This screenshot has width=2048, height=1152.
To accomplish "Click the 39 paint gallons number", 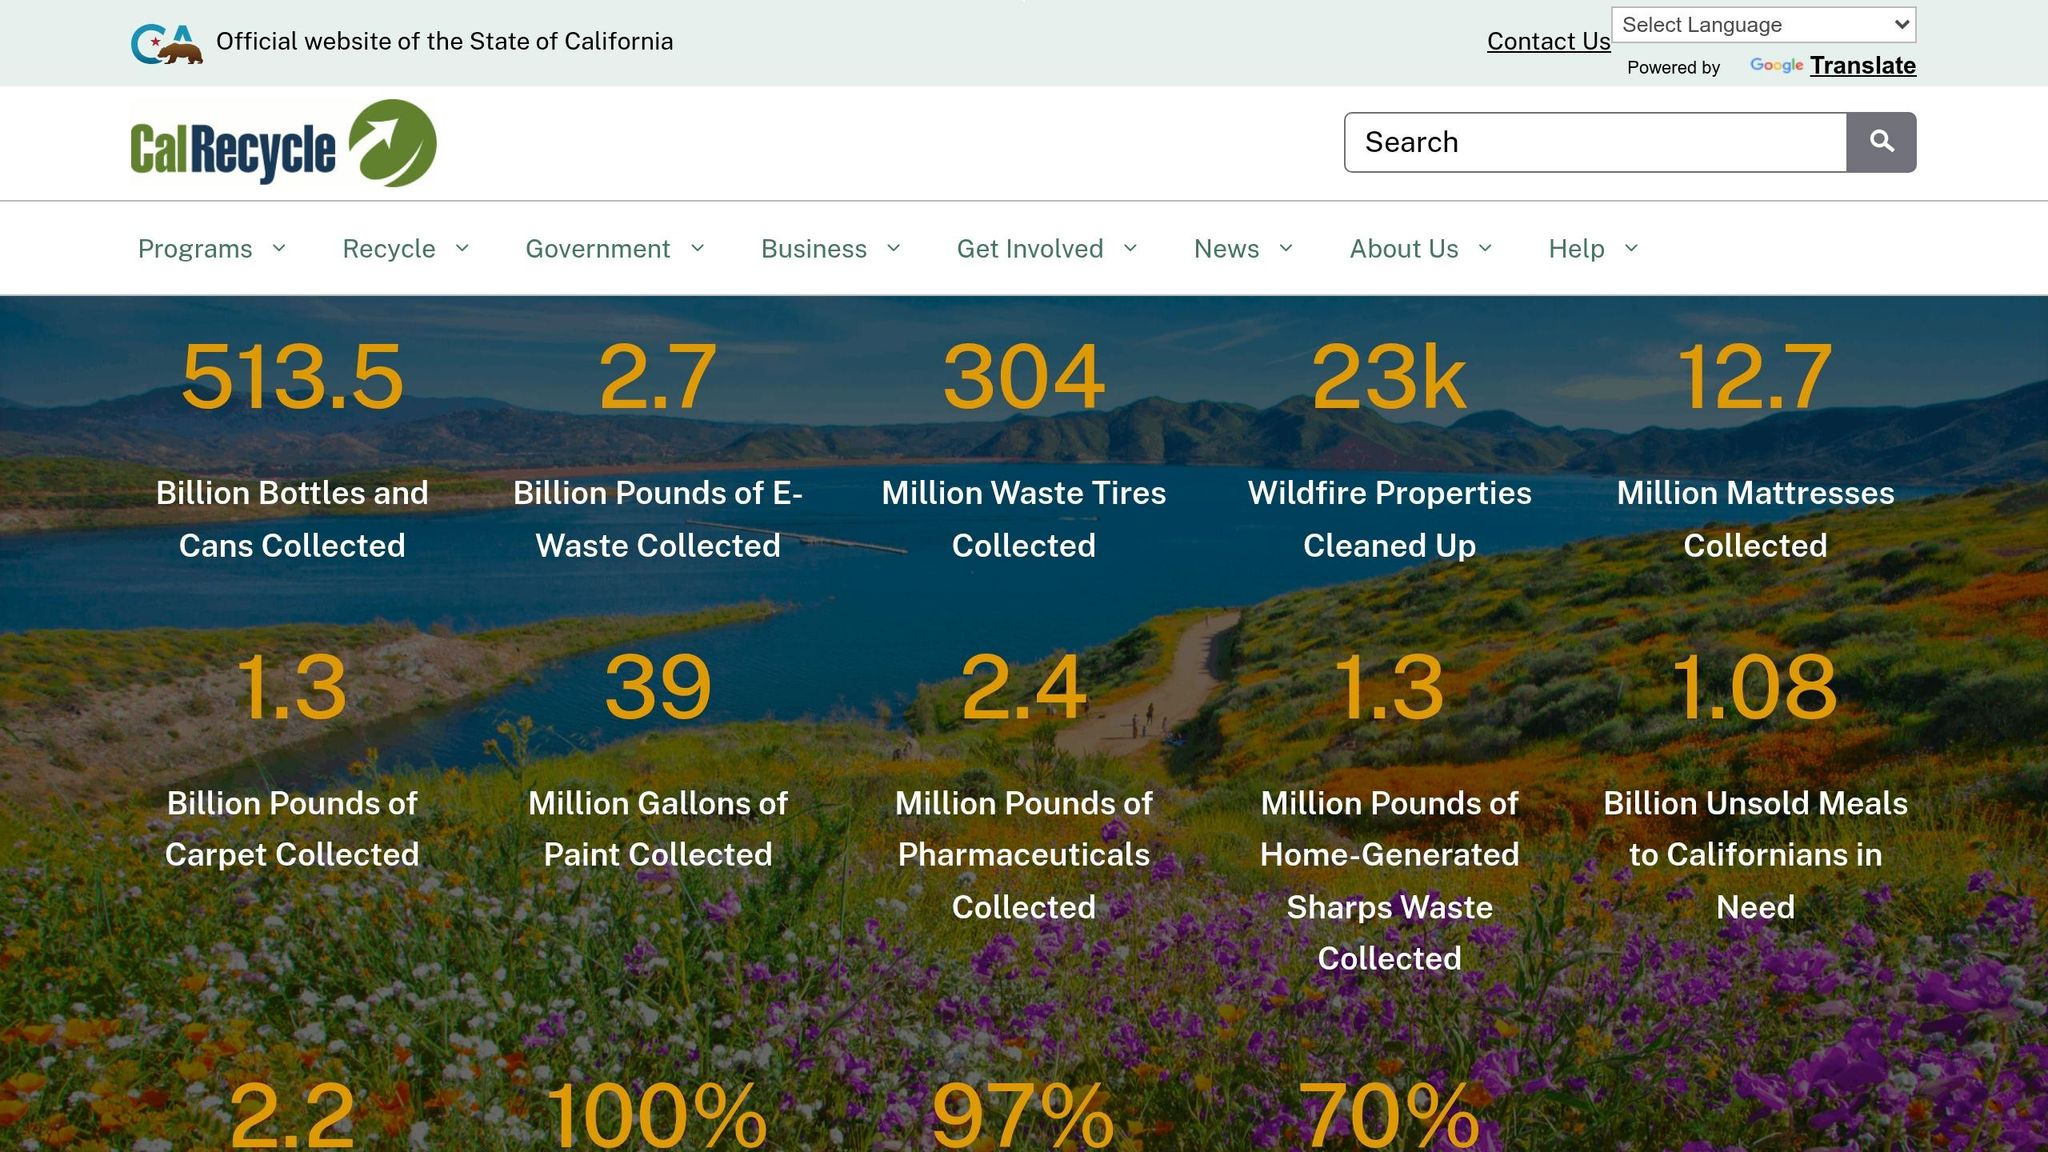I will pos(658,687).
